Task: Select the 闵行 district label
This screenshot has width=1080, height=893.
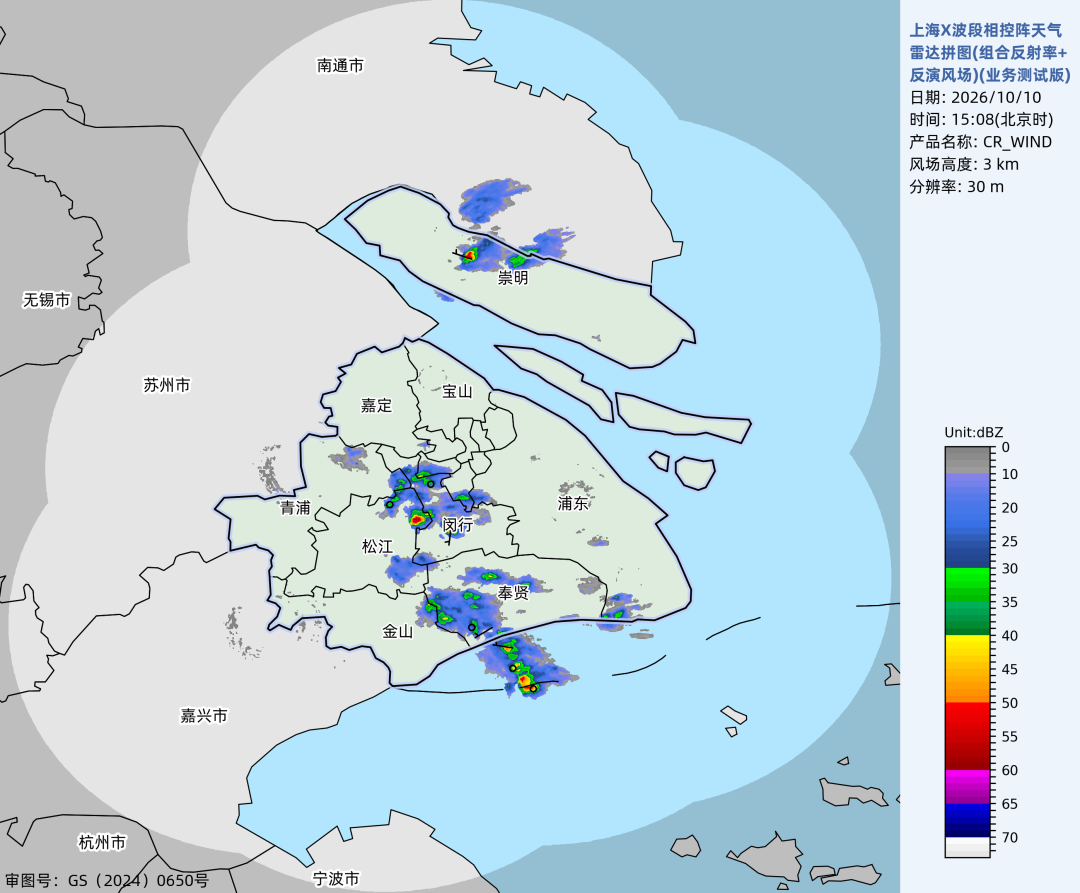Action: pos(458,525)
